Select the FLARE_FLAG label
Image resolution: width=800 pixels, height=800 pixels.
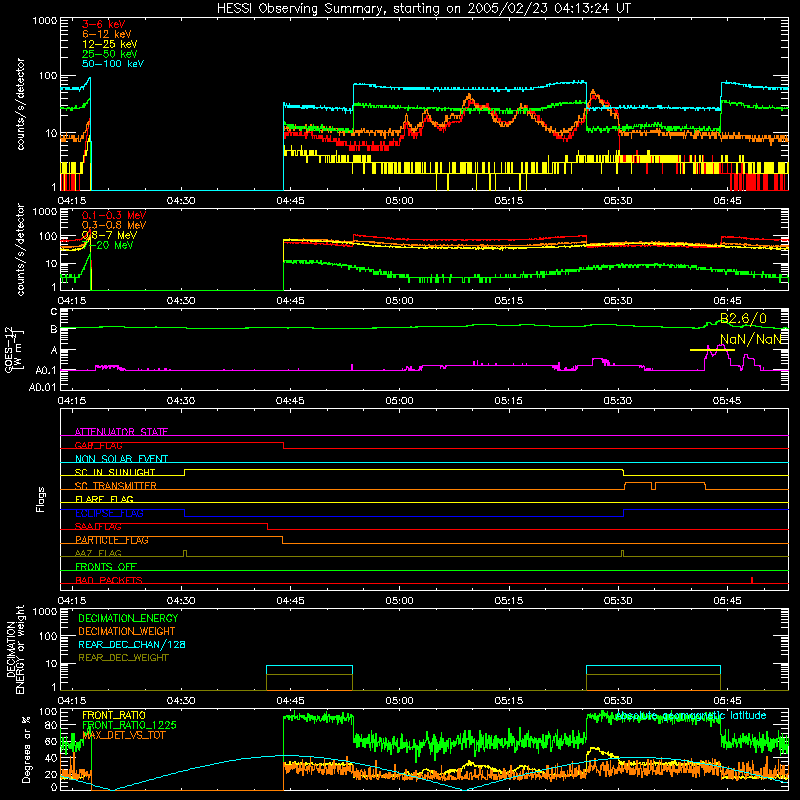[x=104, y=499]
